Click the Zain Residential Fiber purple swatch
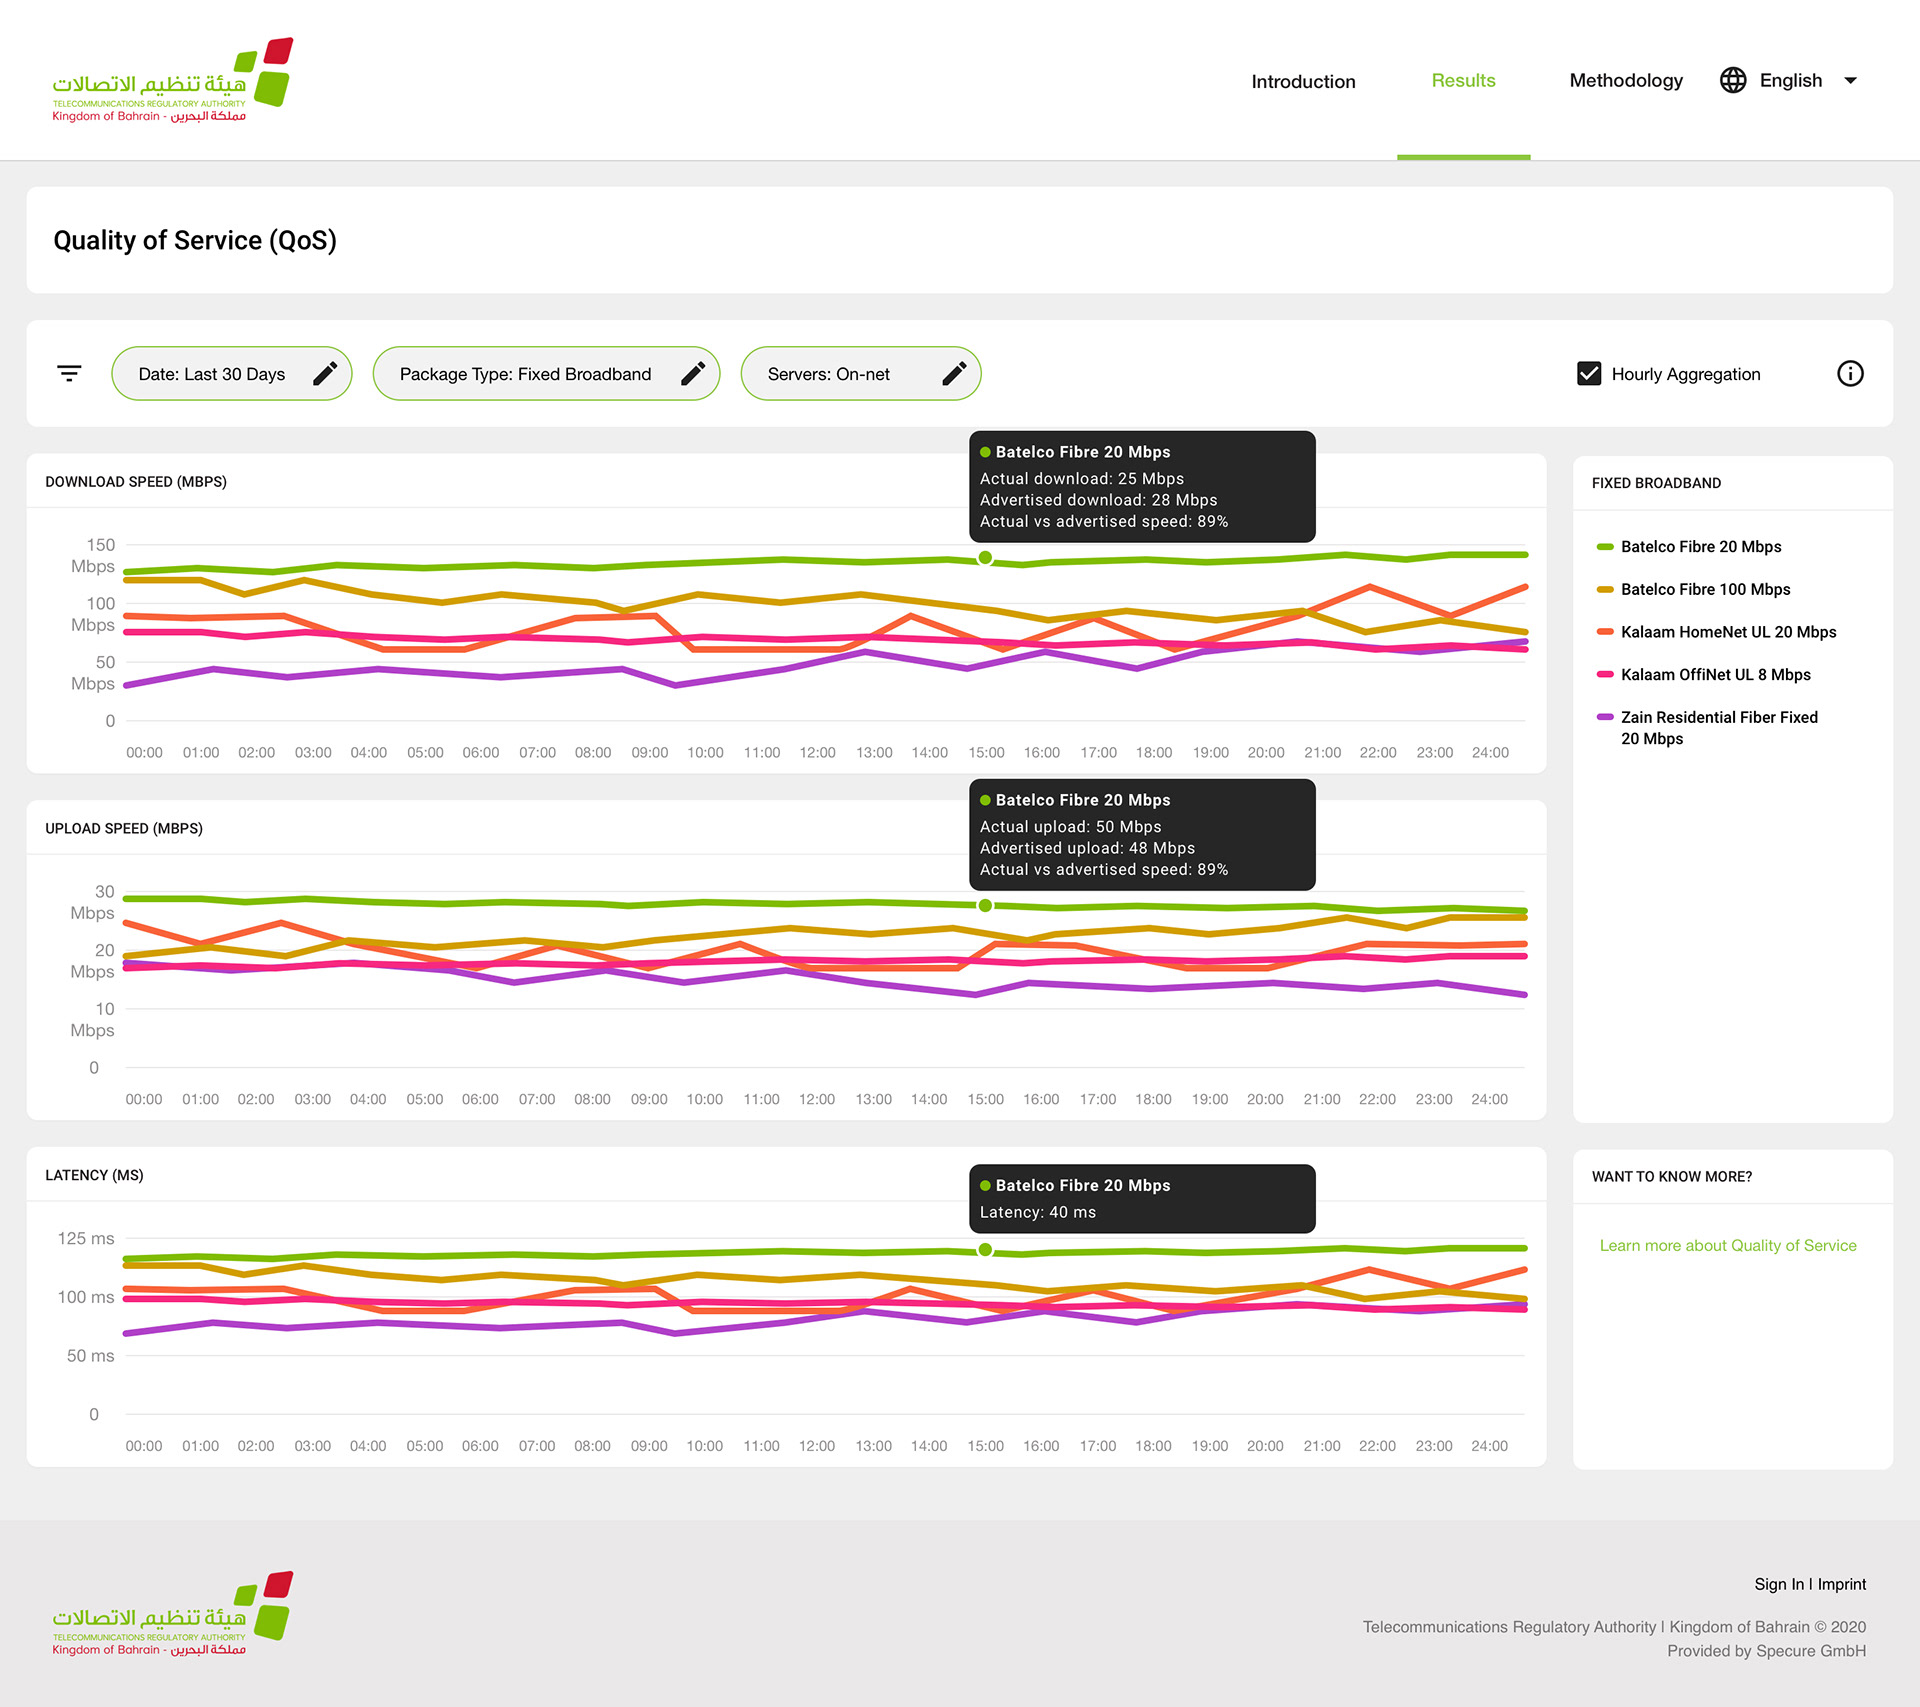The image size is (1920, 1707). [1605, 718]
